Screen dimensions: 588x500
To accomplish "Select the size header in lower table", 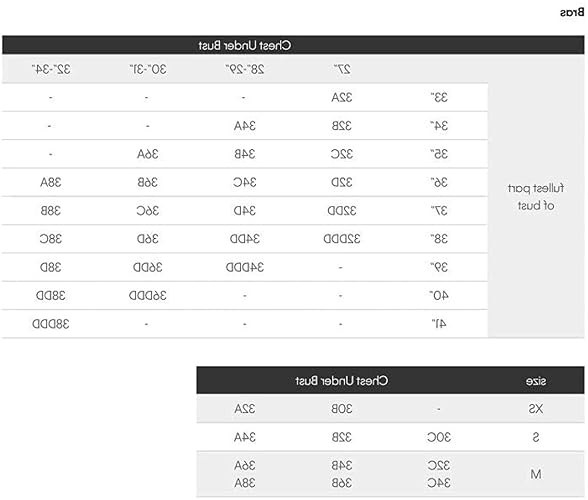I will 536,381.
